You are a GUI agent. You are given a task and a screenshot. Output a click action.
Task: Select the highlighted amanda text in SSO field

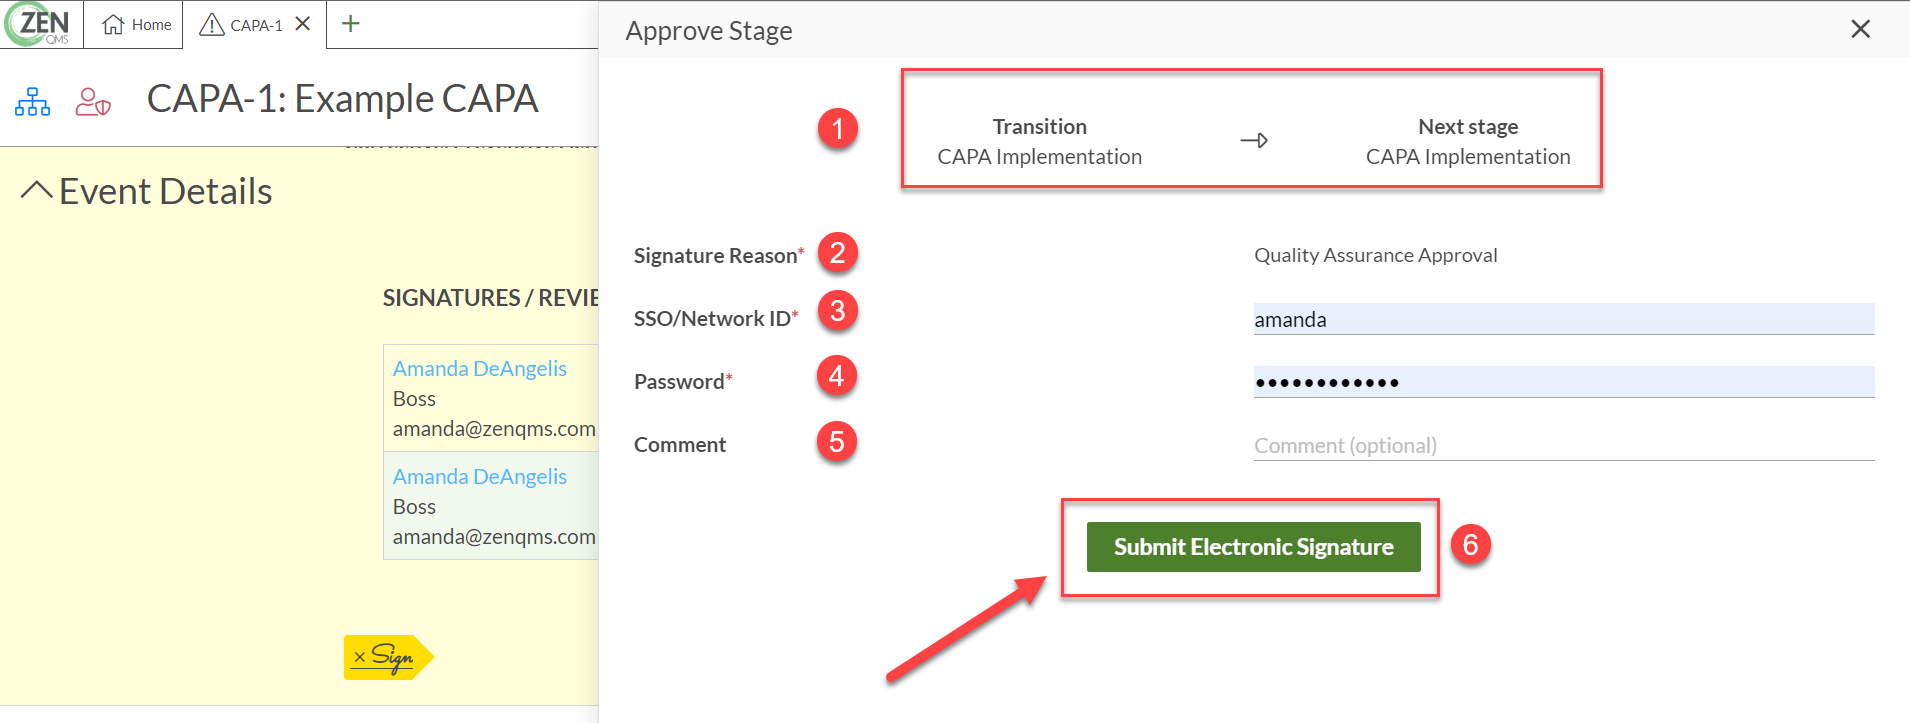coord(1290,318)
